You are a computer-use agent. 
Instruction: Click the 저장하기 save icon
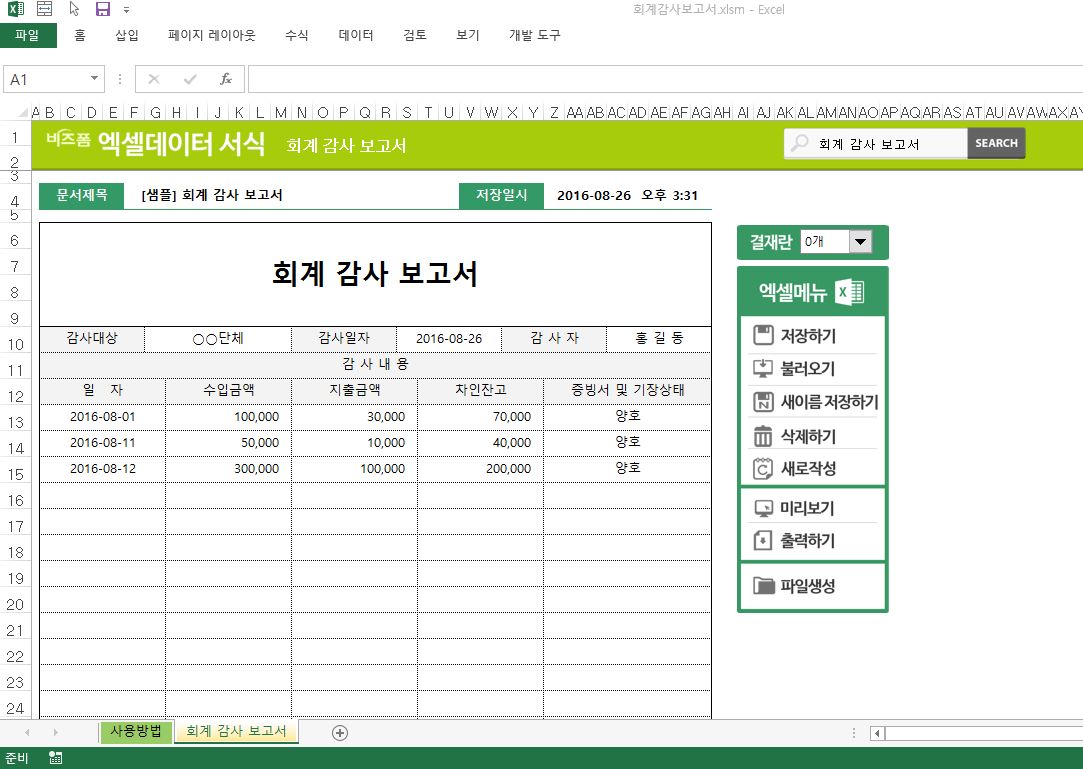coord(763,335)
